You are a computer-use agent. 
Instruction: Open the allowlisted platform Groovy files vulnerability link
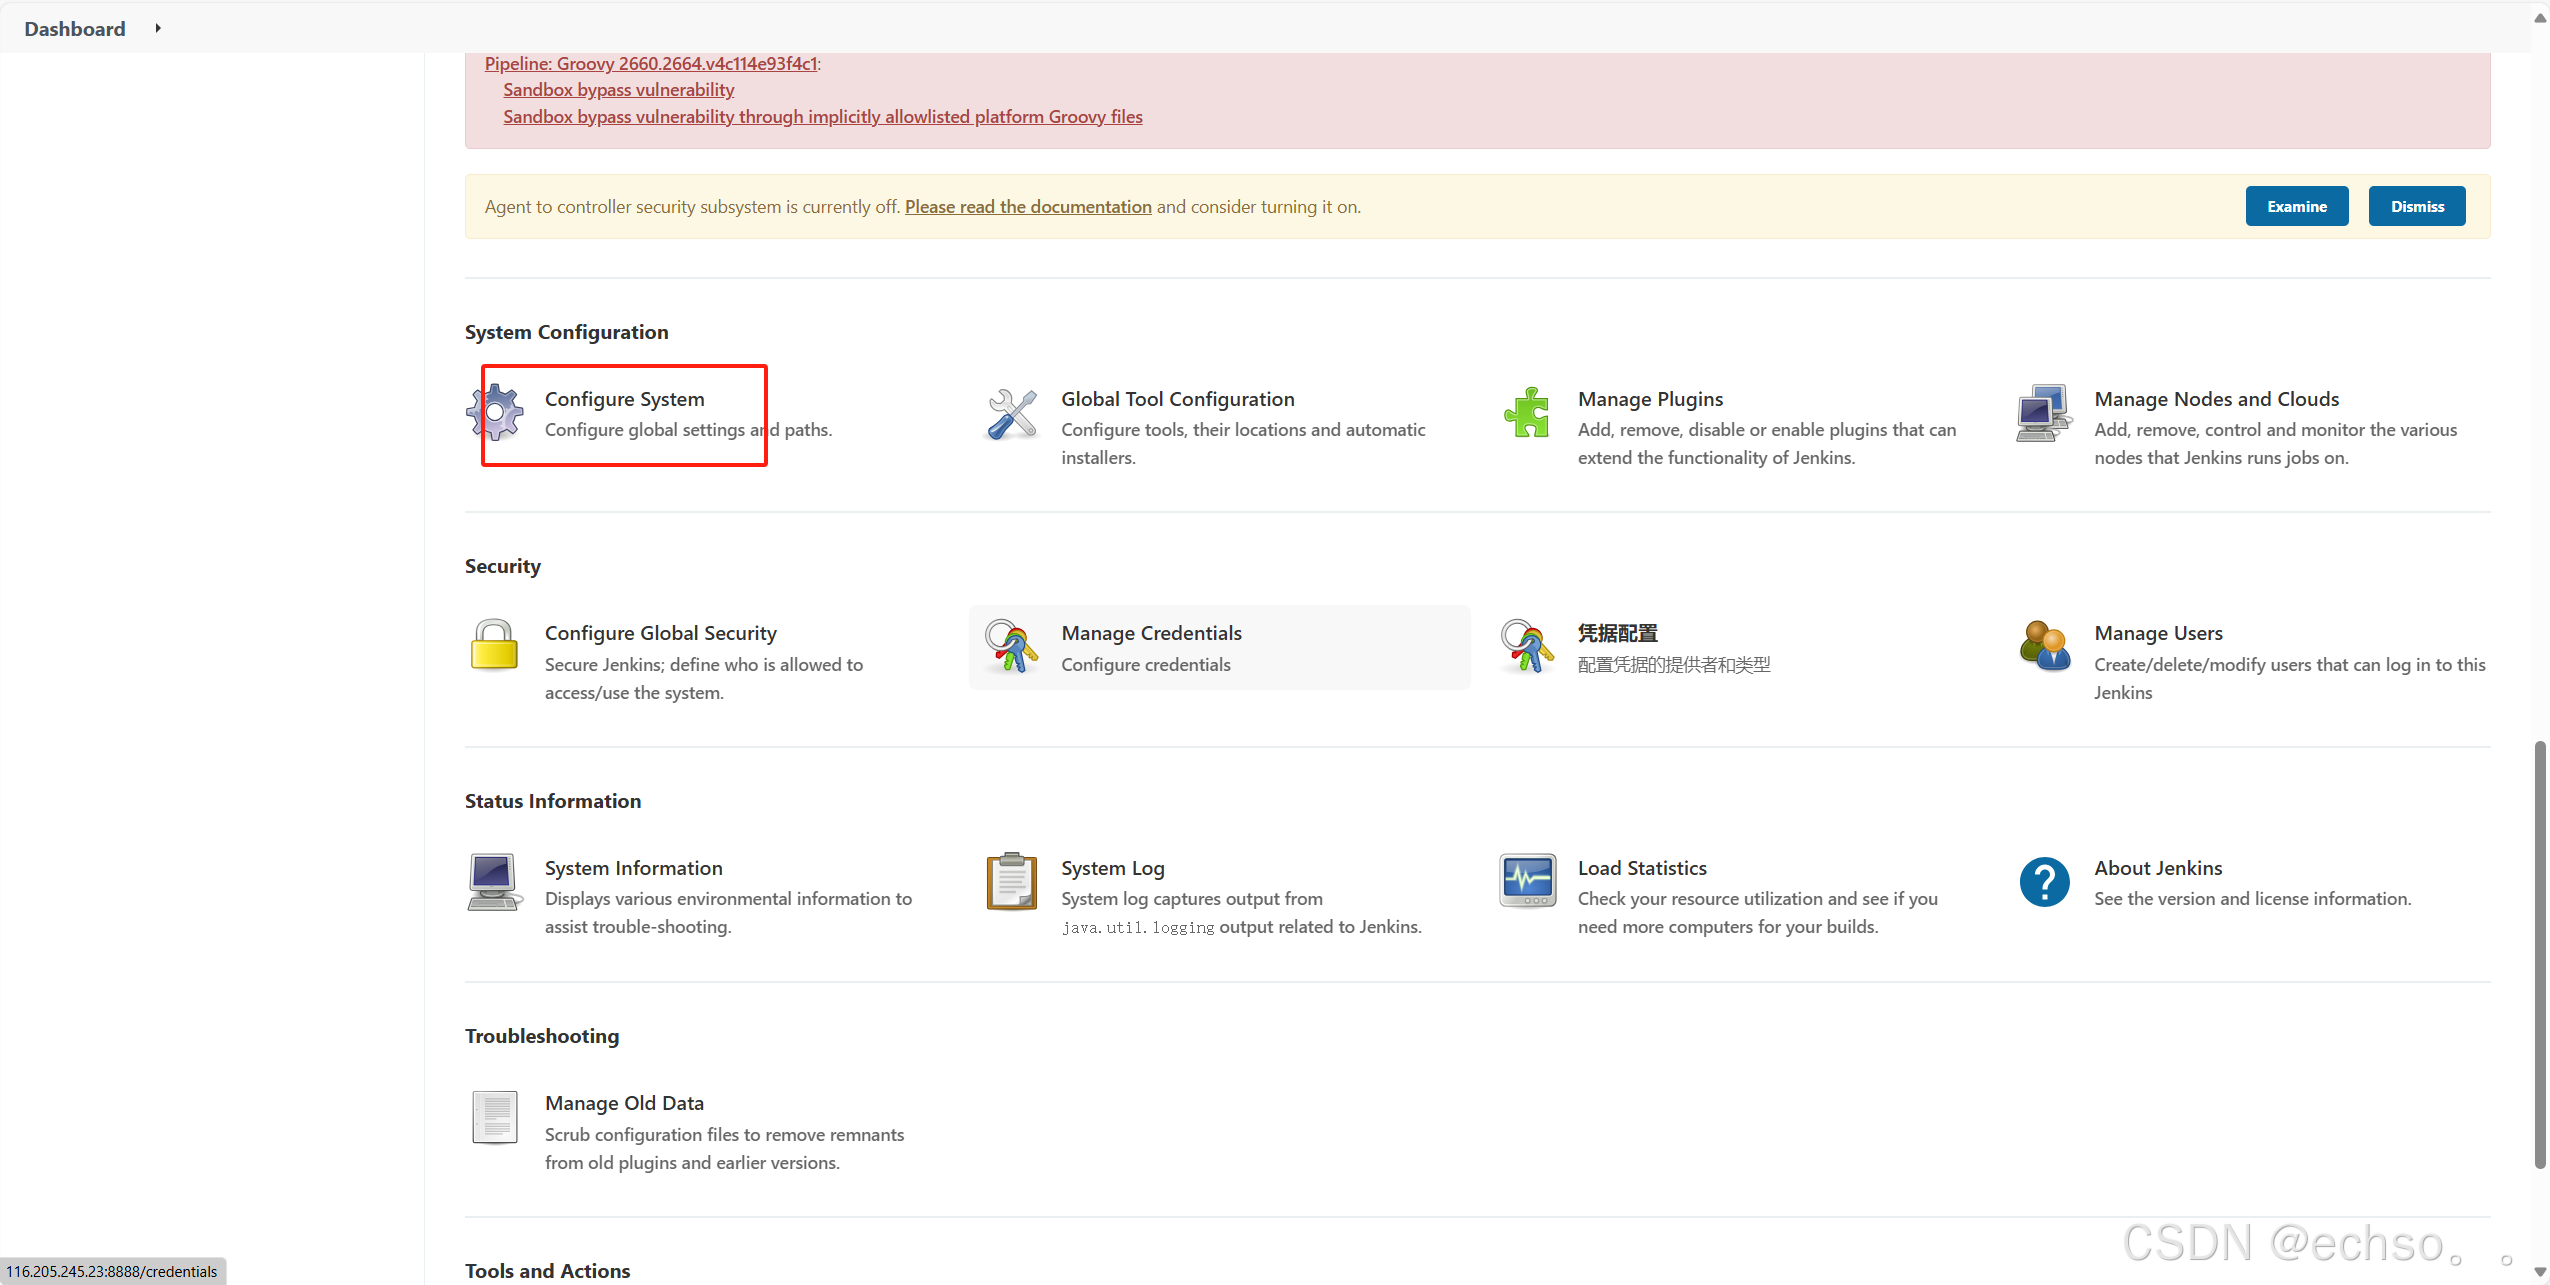(822, 116)
